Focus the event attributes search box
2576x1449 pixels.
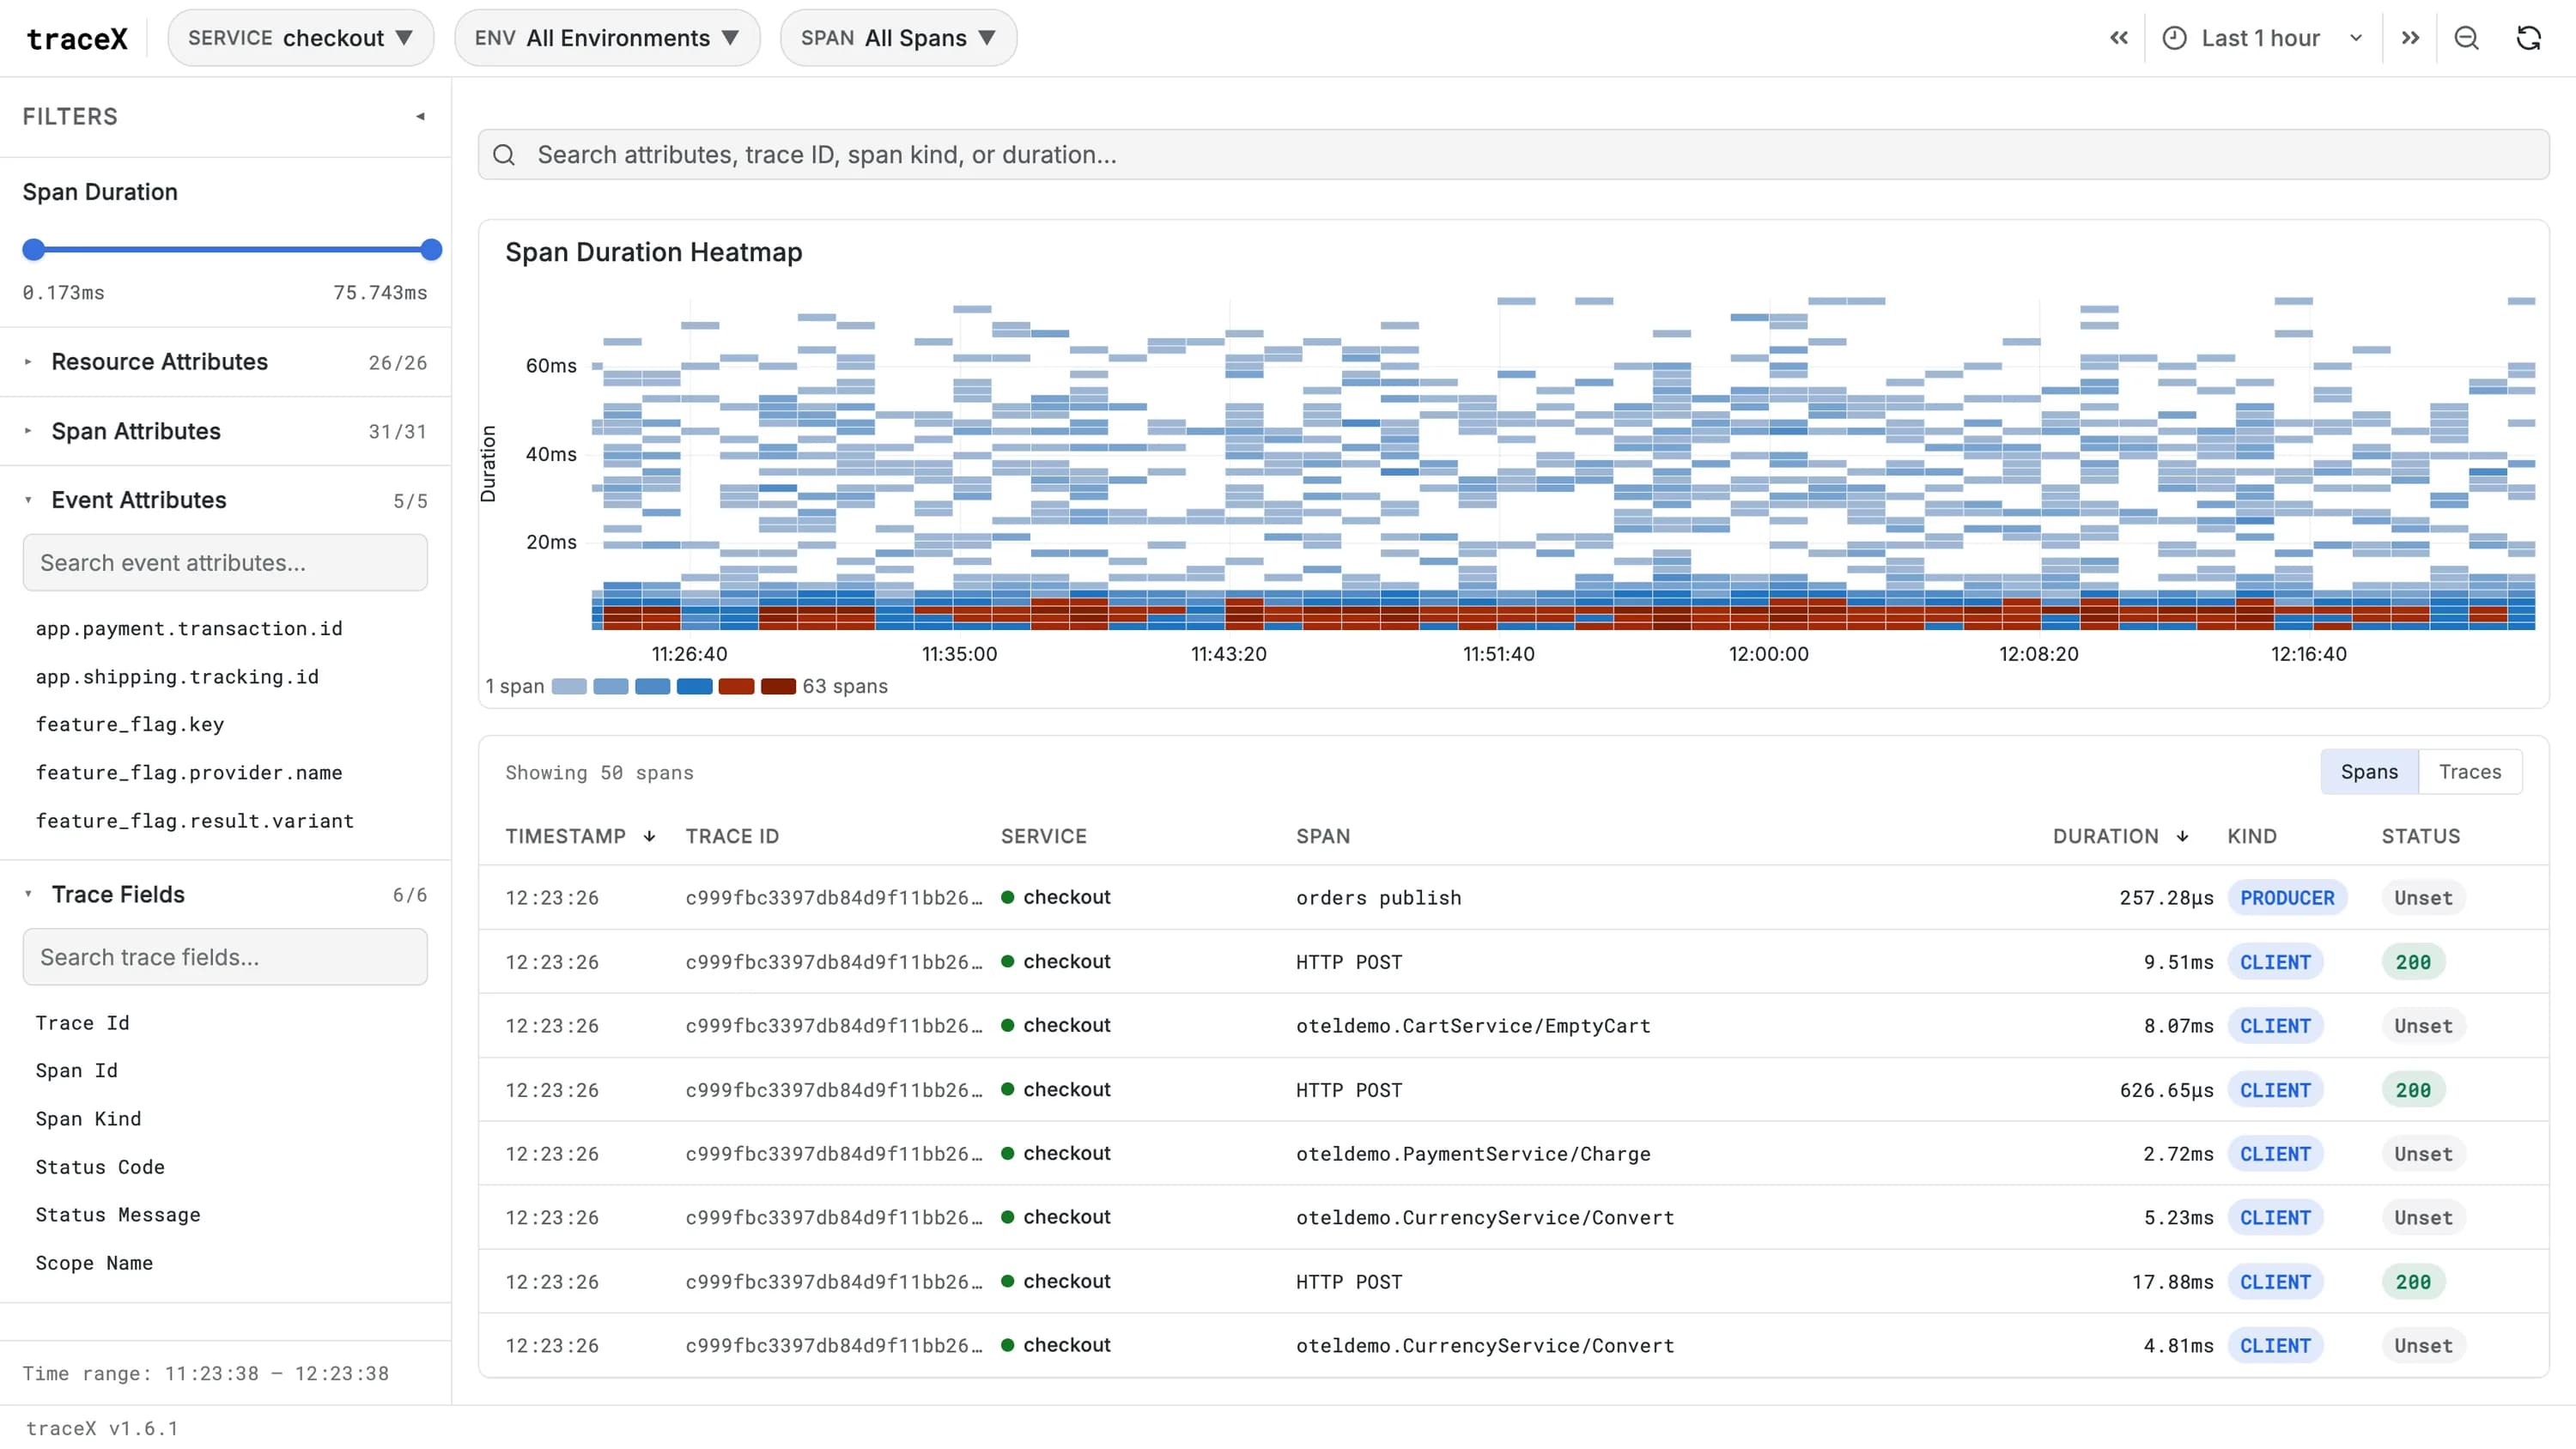point(225,563)
